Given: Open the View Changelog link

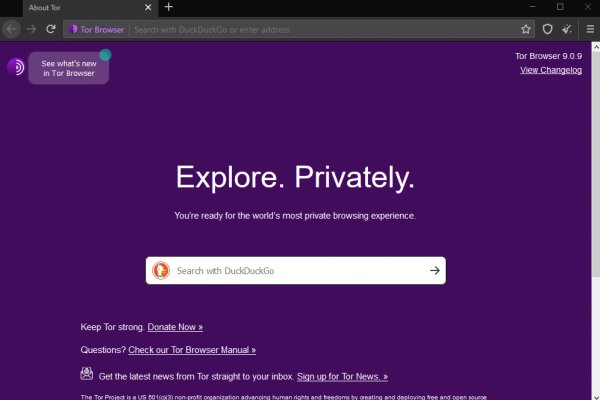Looking at the screenshot, I should tap(550, 70).
